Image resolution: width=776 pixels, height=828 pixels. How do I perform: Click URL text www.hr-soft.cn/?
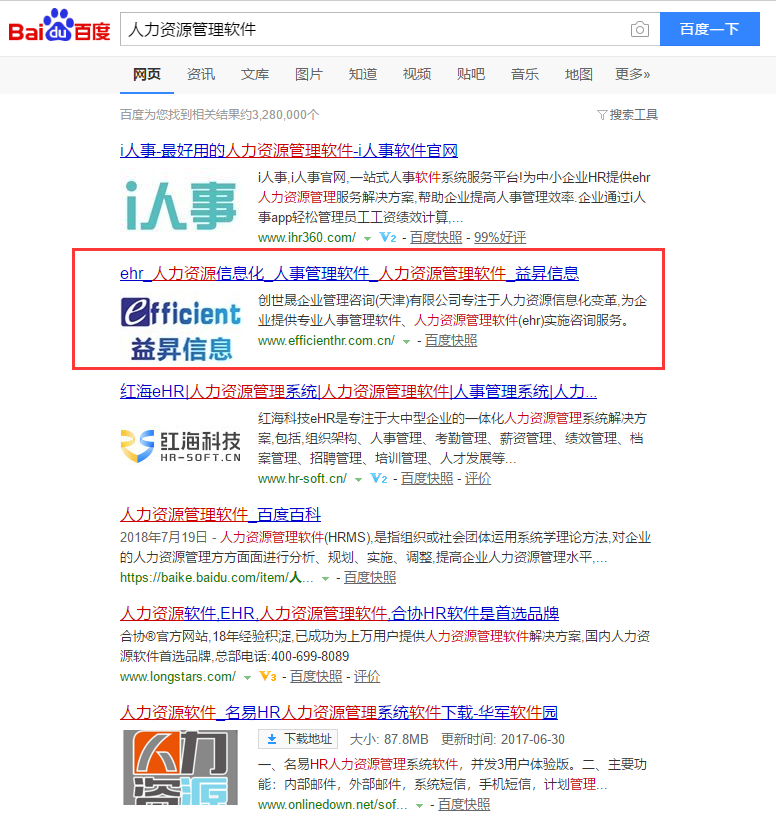(302, 478)
